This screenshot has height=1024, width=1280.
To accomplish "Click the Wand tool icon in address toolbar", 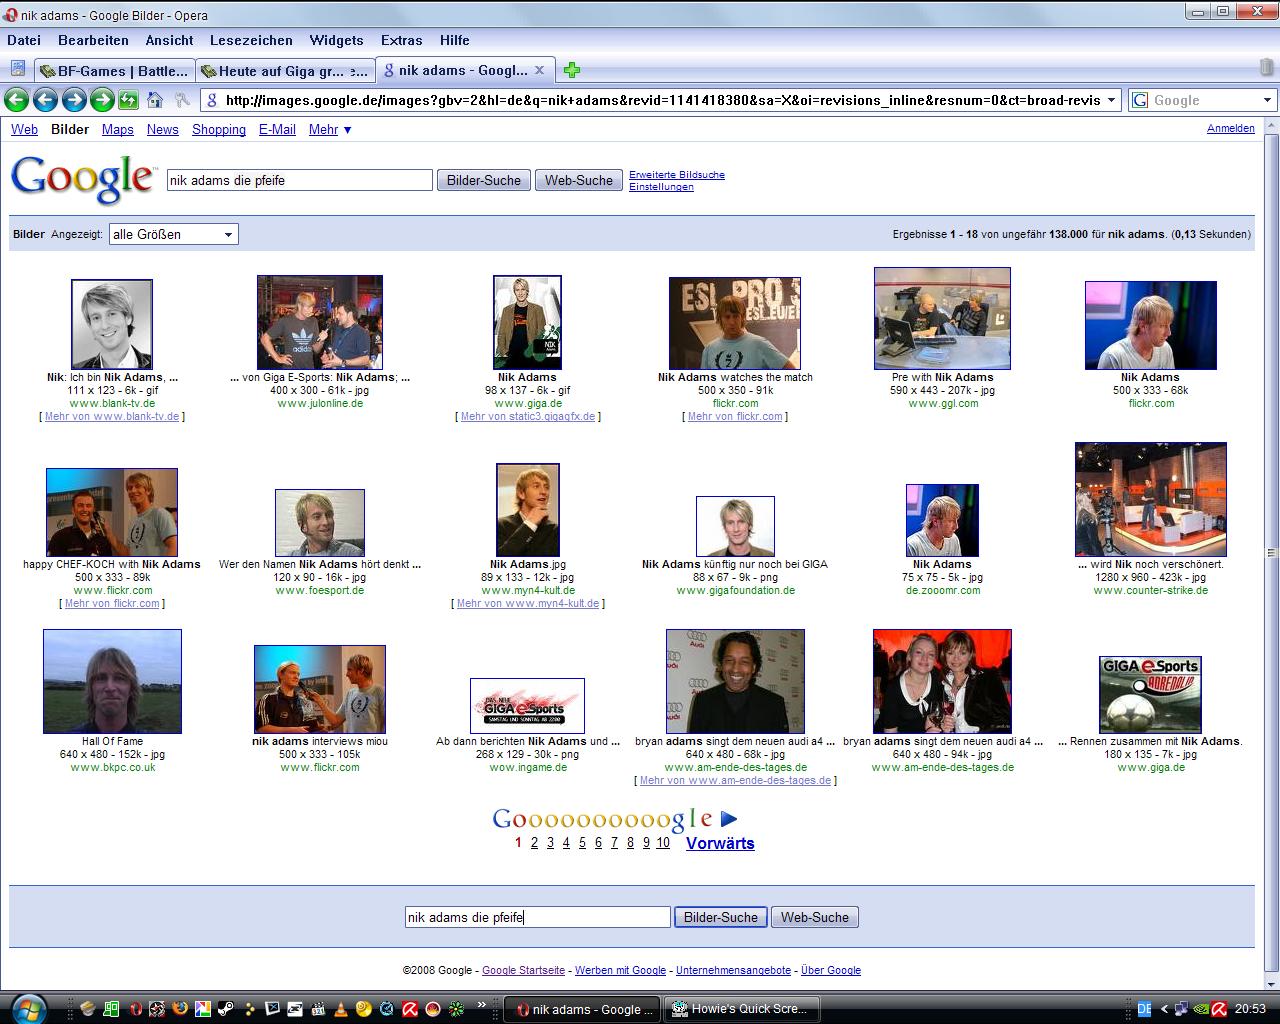I will click(x=182, y=100).
